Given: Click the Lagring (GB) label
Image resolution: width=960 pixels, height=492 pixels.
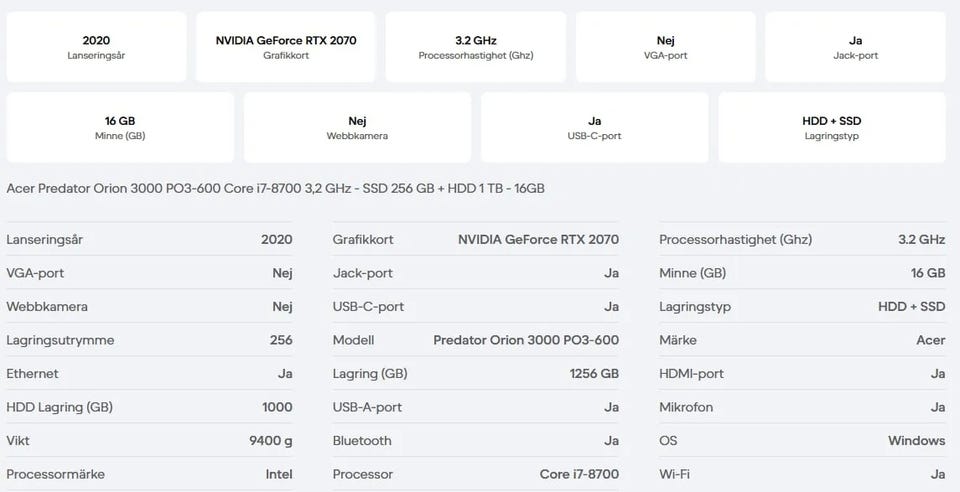Looking at the screenshot, I should click(x=370, y=373).
